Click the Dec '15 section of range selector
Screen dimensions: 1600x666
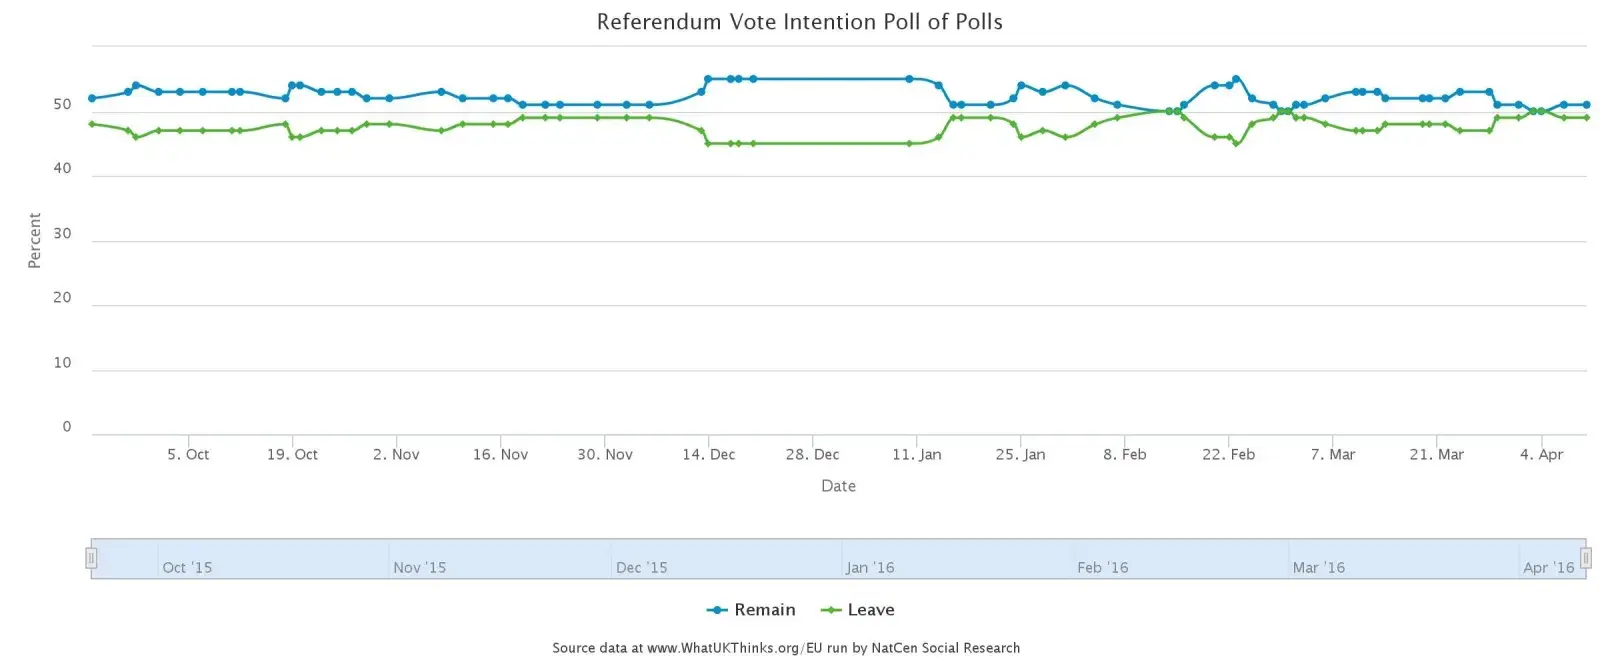[x=641, y=567]
